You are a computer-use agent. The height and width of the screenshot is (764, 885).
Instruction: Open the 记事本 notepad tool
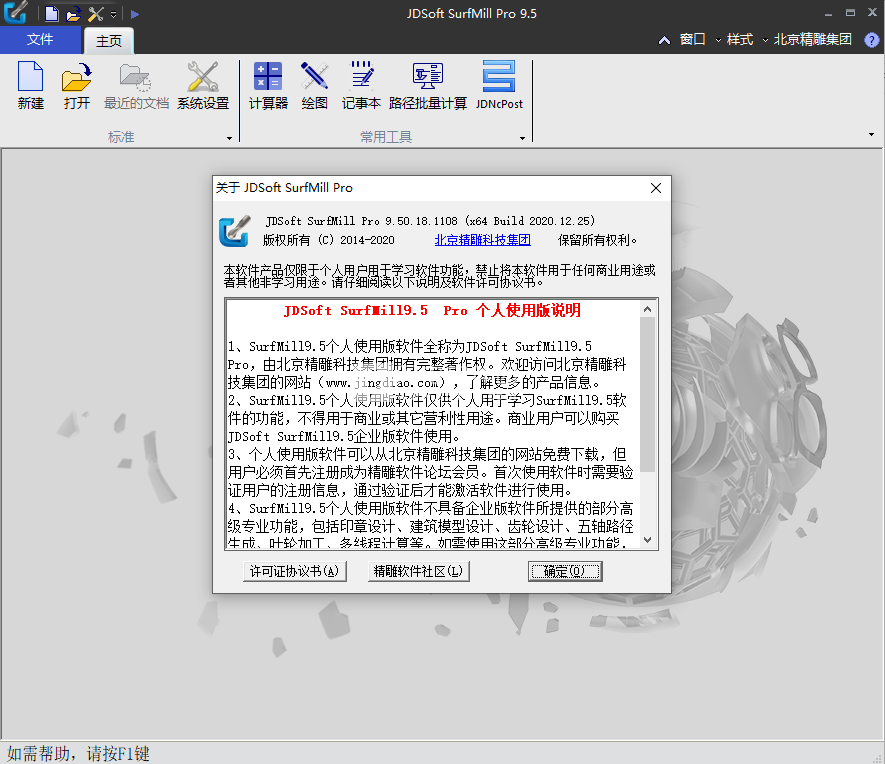[x=361, y=86]
